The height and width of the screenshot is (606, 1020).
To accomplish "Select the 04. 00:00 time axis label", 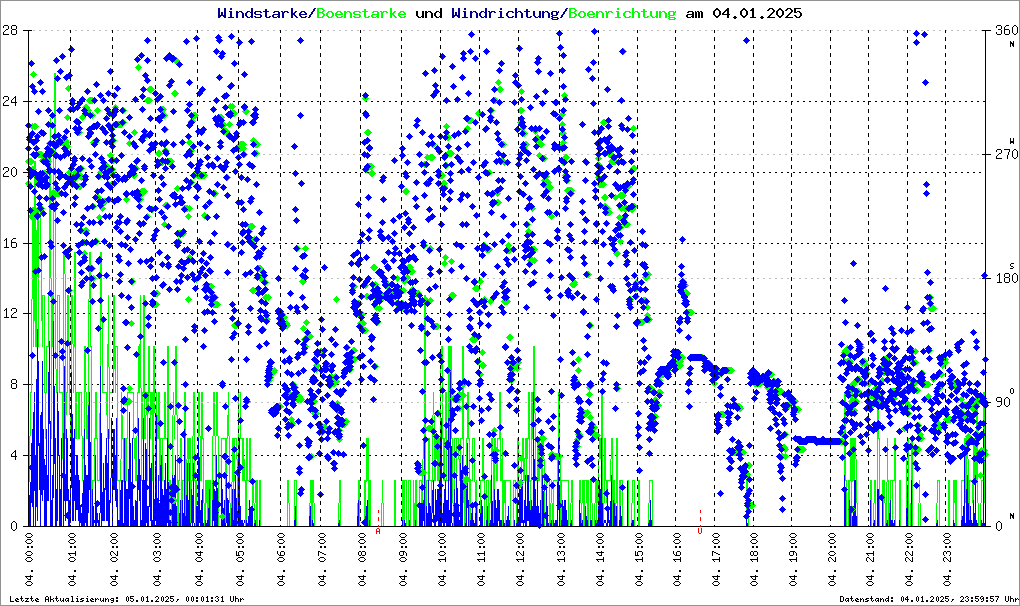I will click(30, 560).
